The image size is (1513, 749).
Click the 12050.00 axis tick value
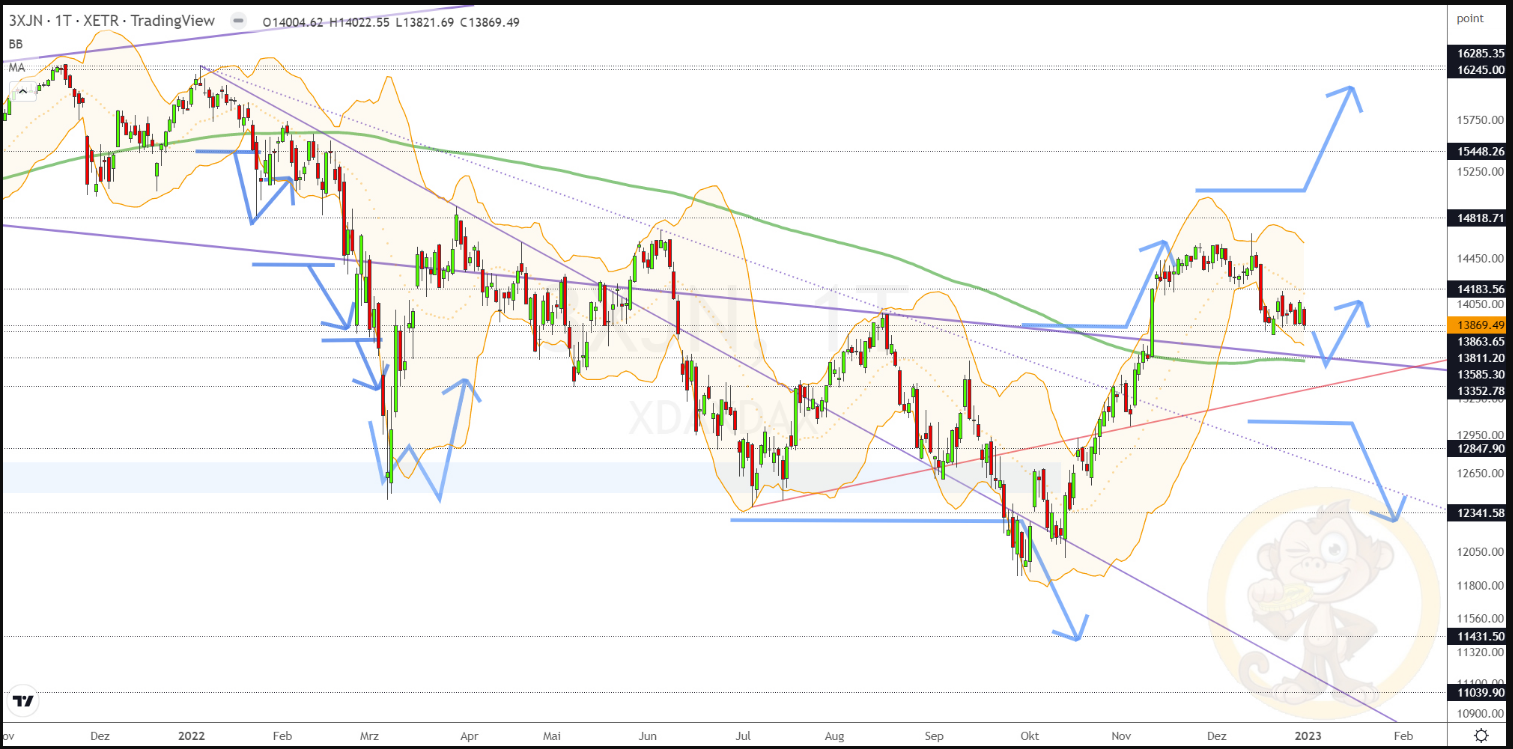click(1480, 552)
